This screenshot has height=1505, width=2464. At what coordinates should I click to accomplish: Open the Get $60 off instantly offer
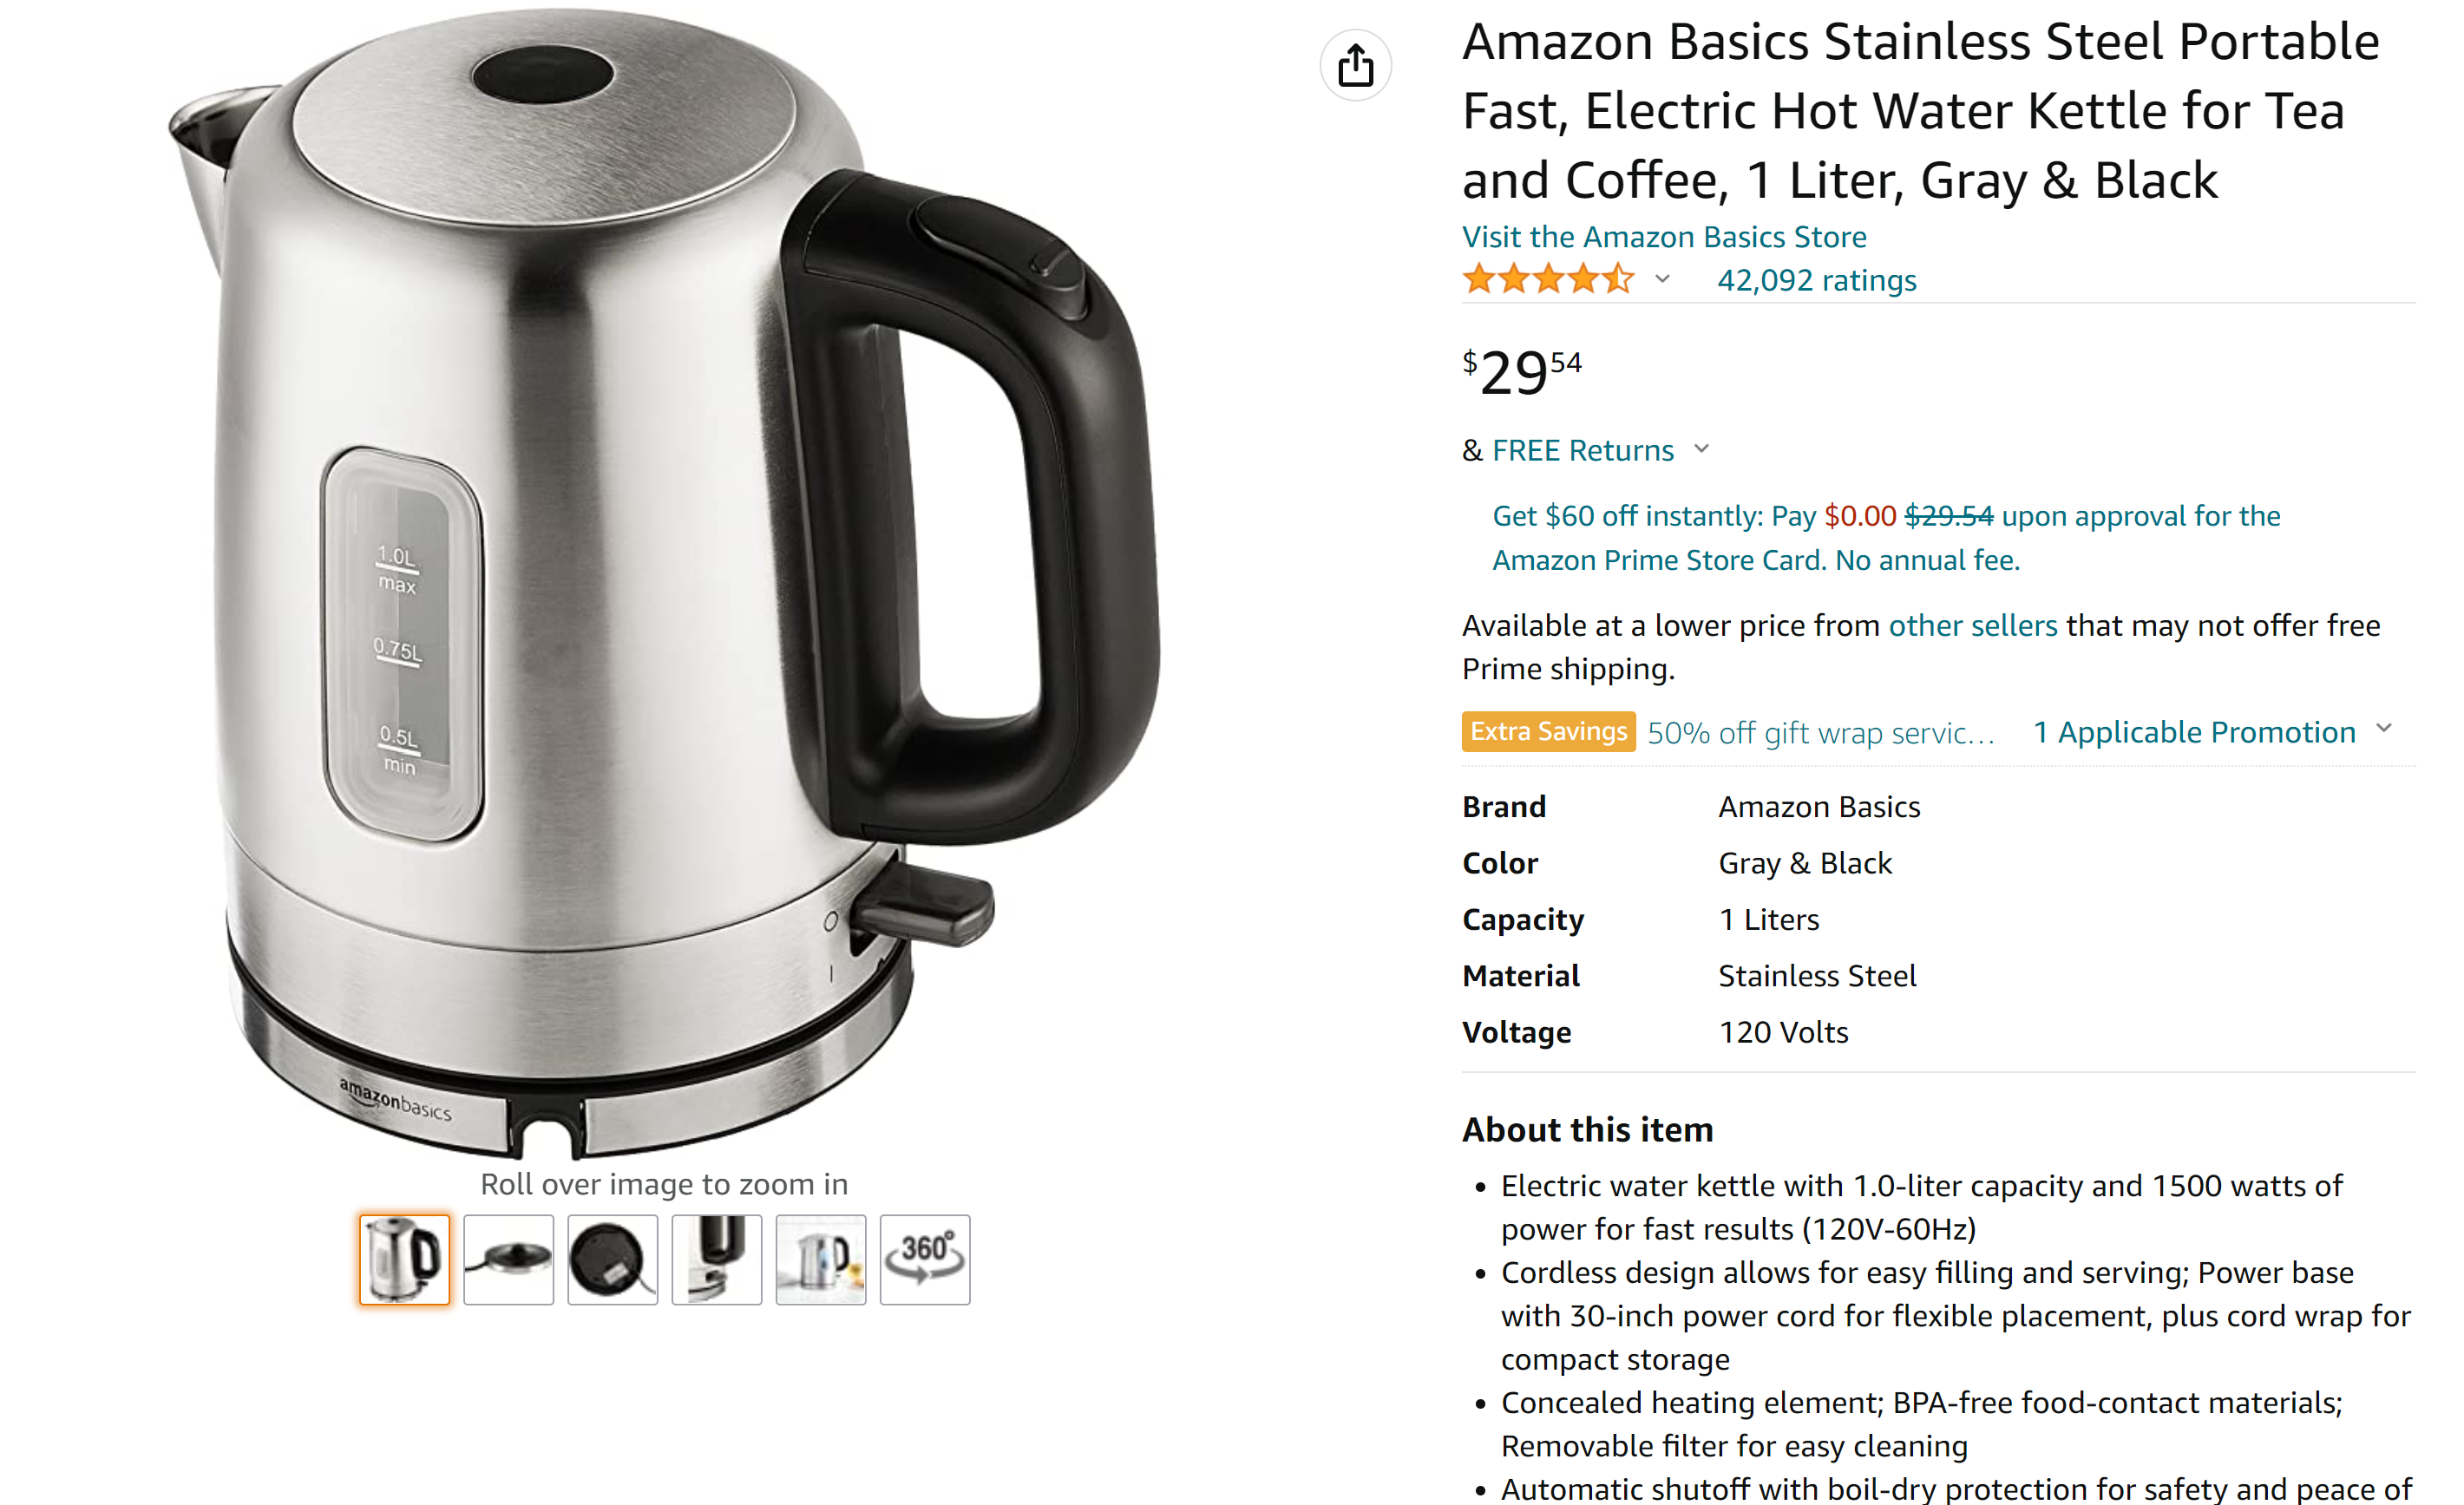[1886, 538]
